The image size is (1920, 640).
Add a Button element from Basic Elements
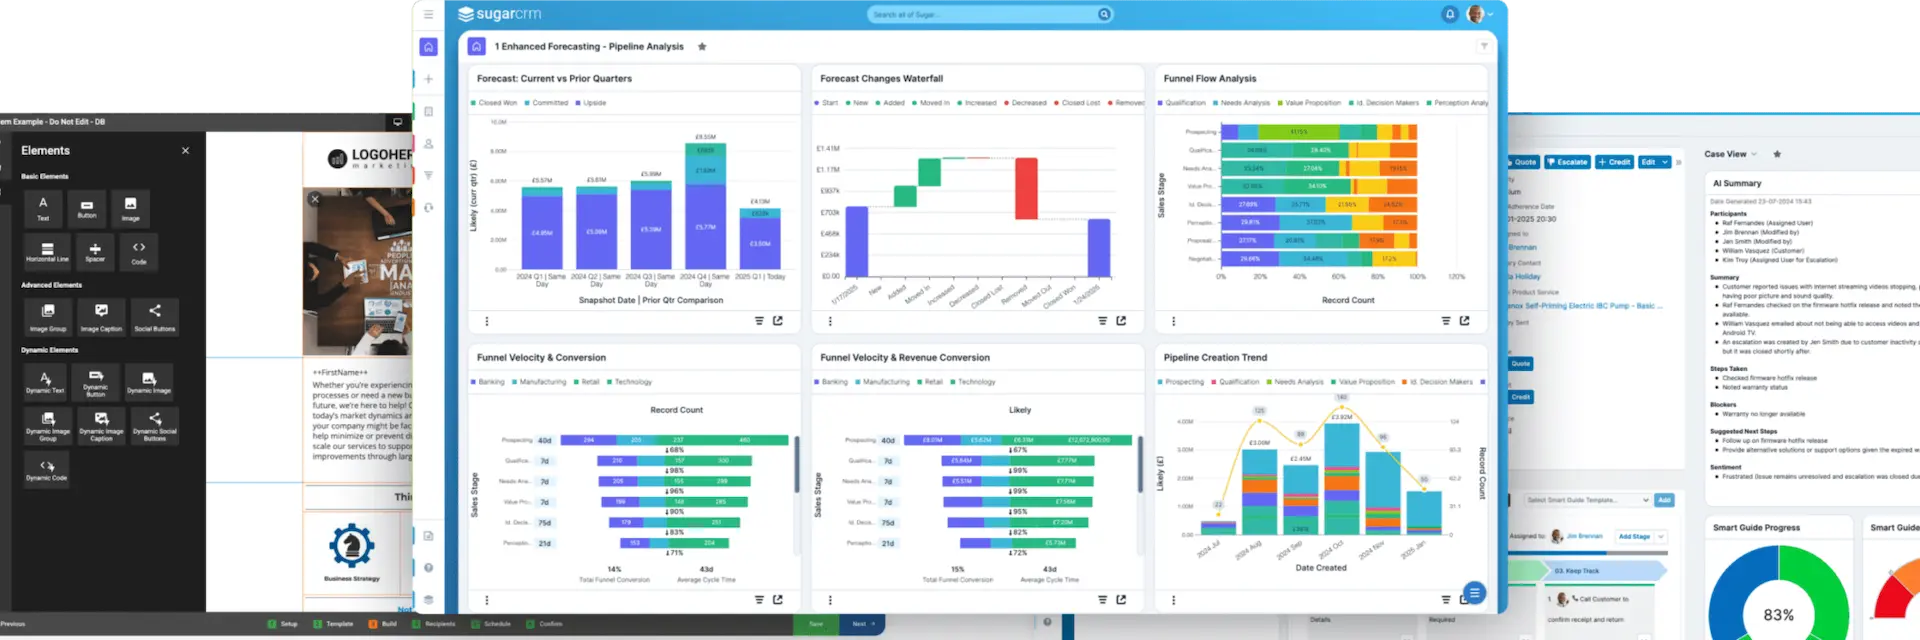coord(87,208)
